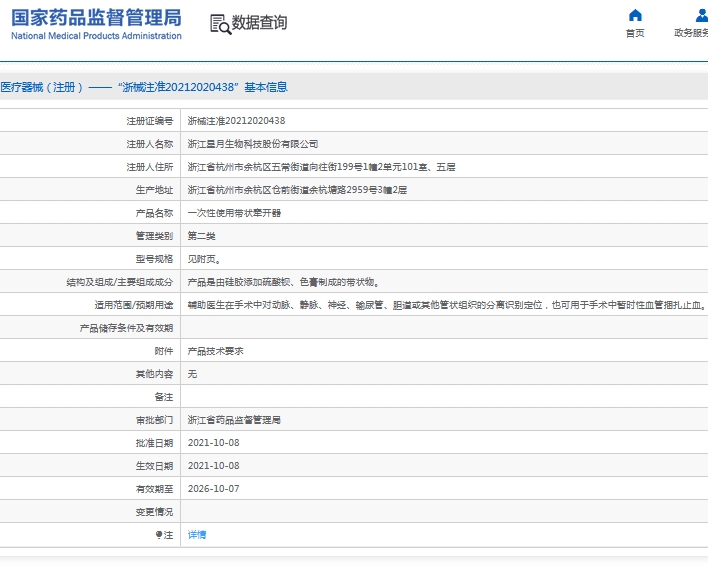Click the 数据查询 heading text

(x=259, y=23)
